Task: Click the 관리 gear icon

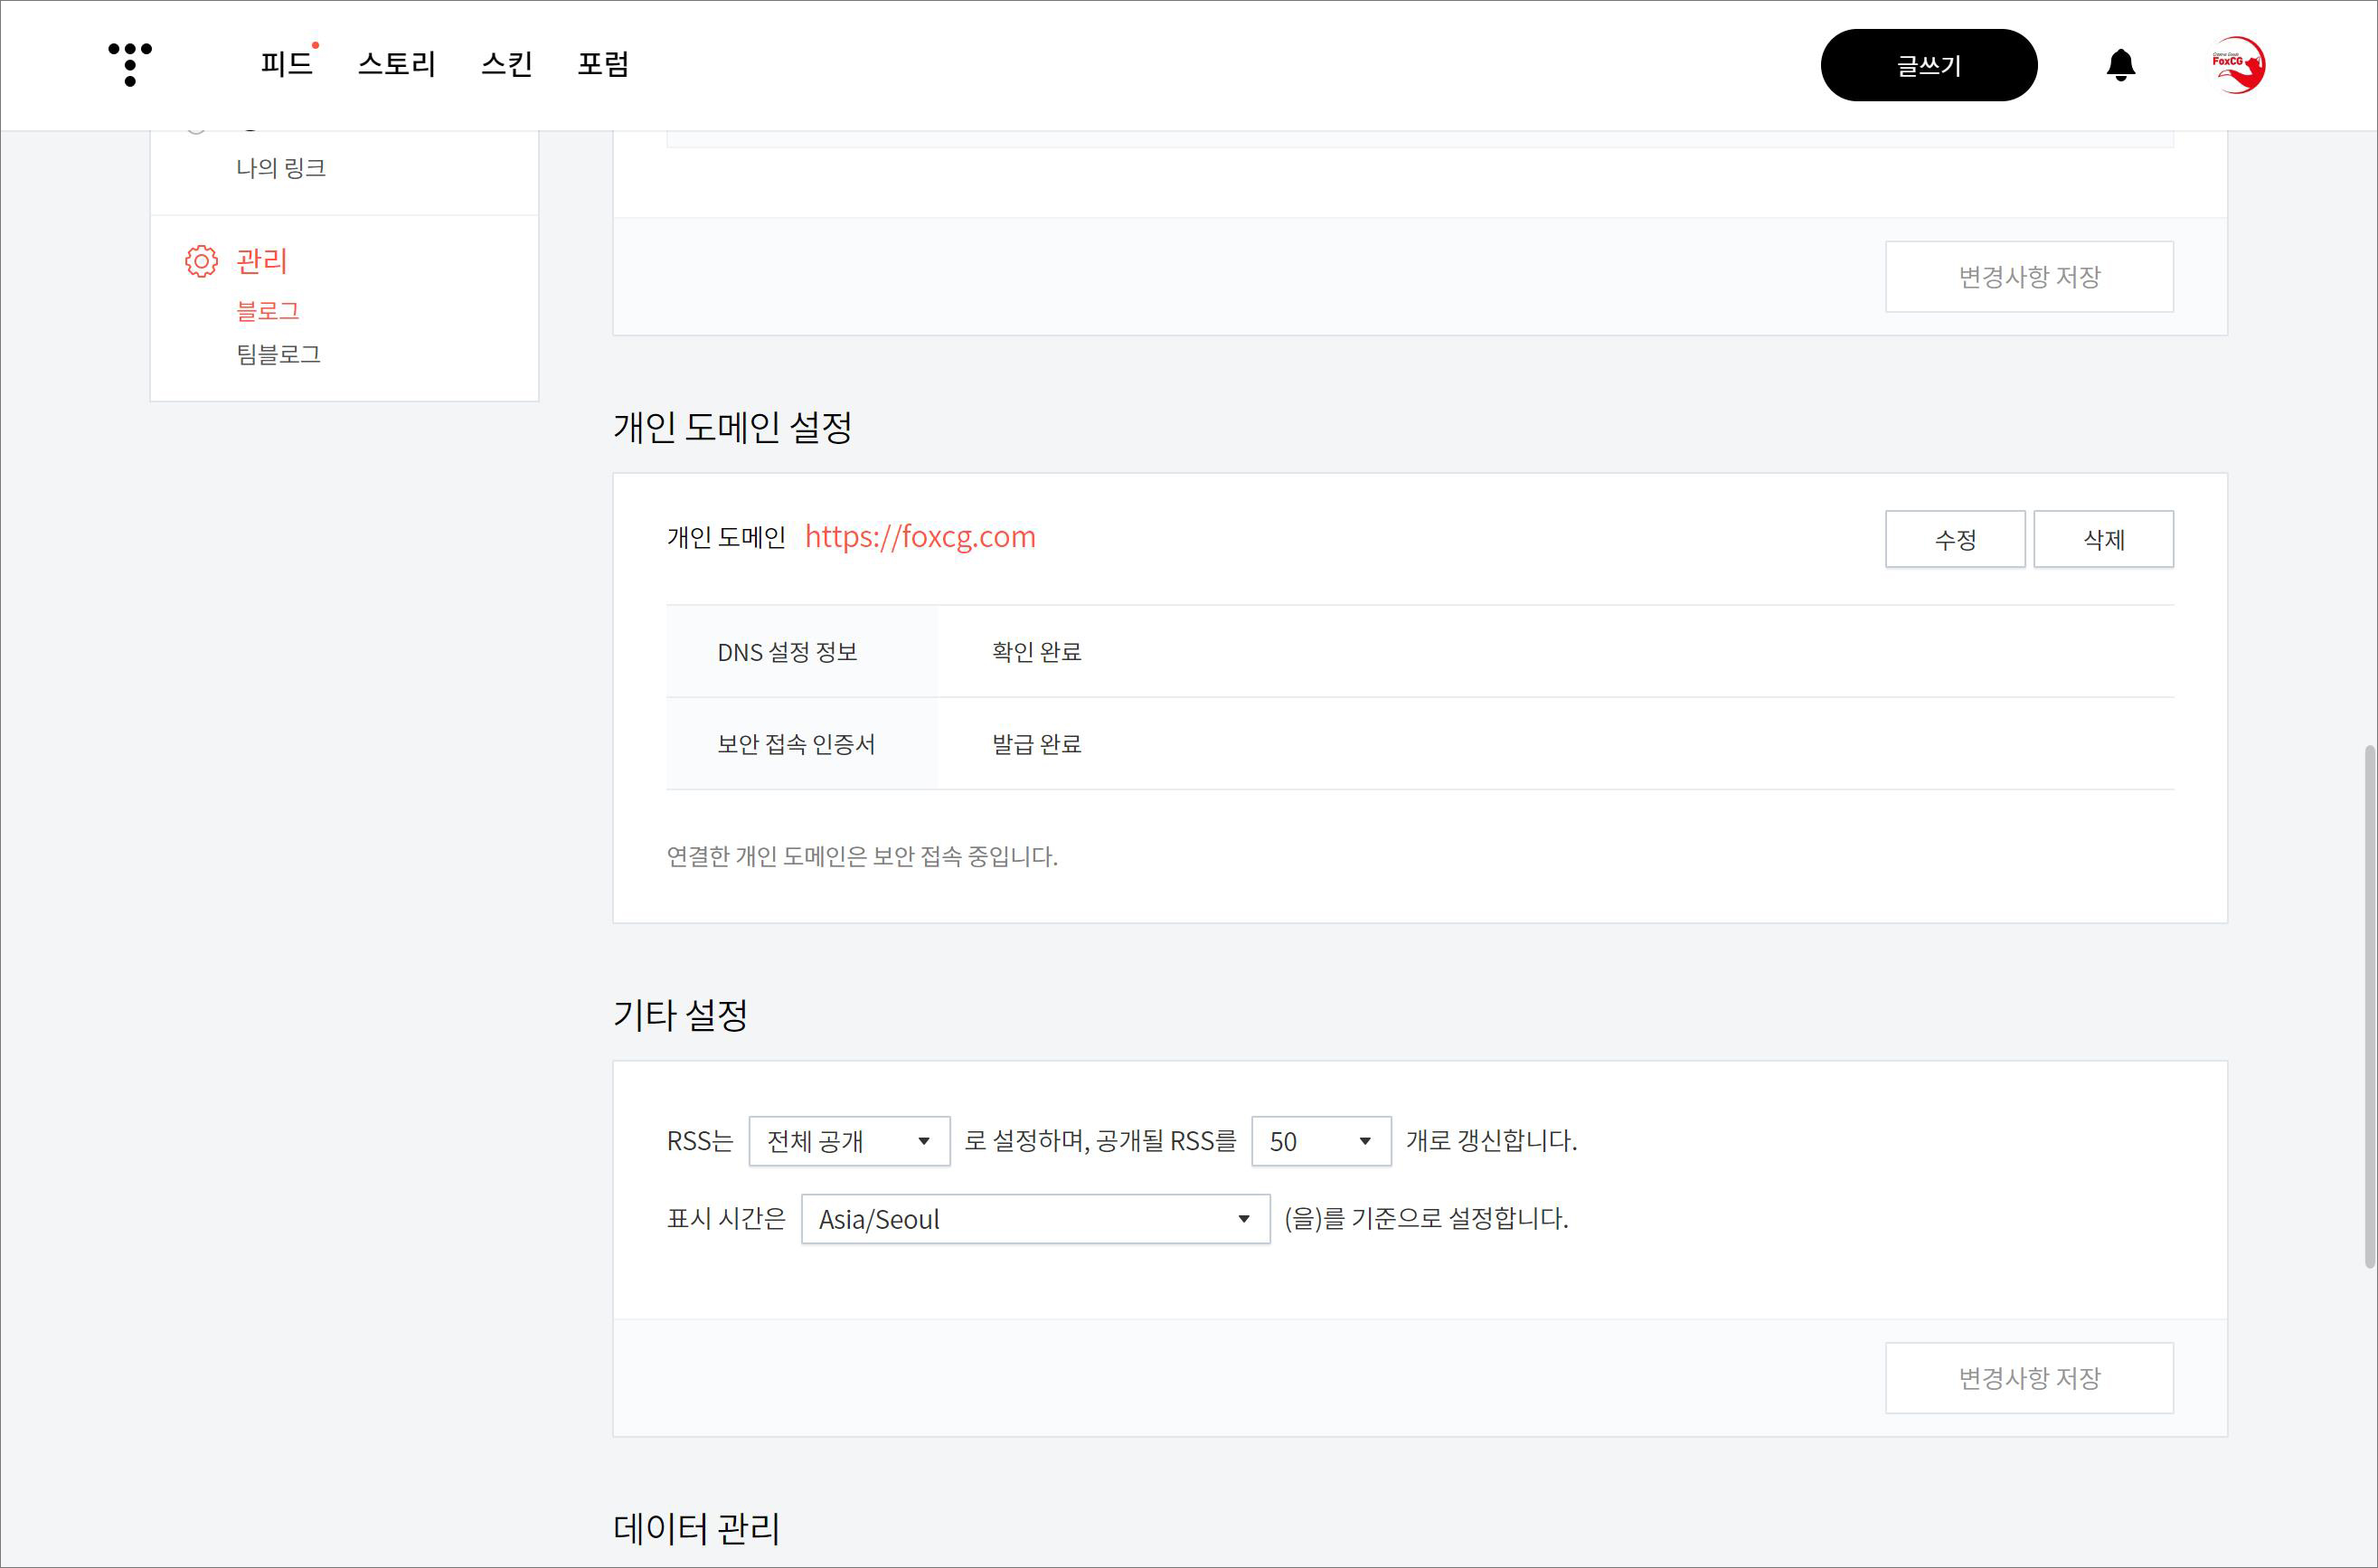Action: [201, 261]
